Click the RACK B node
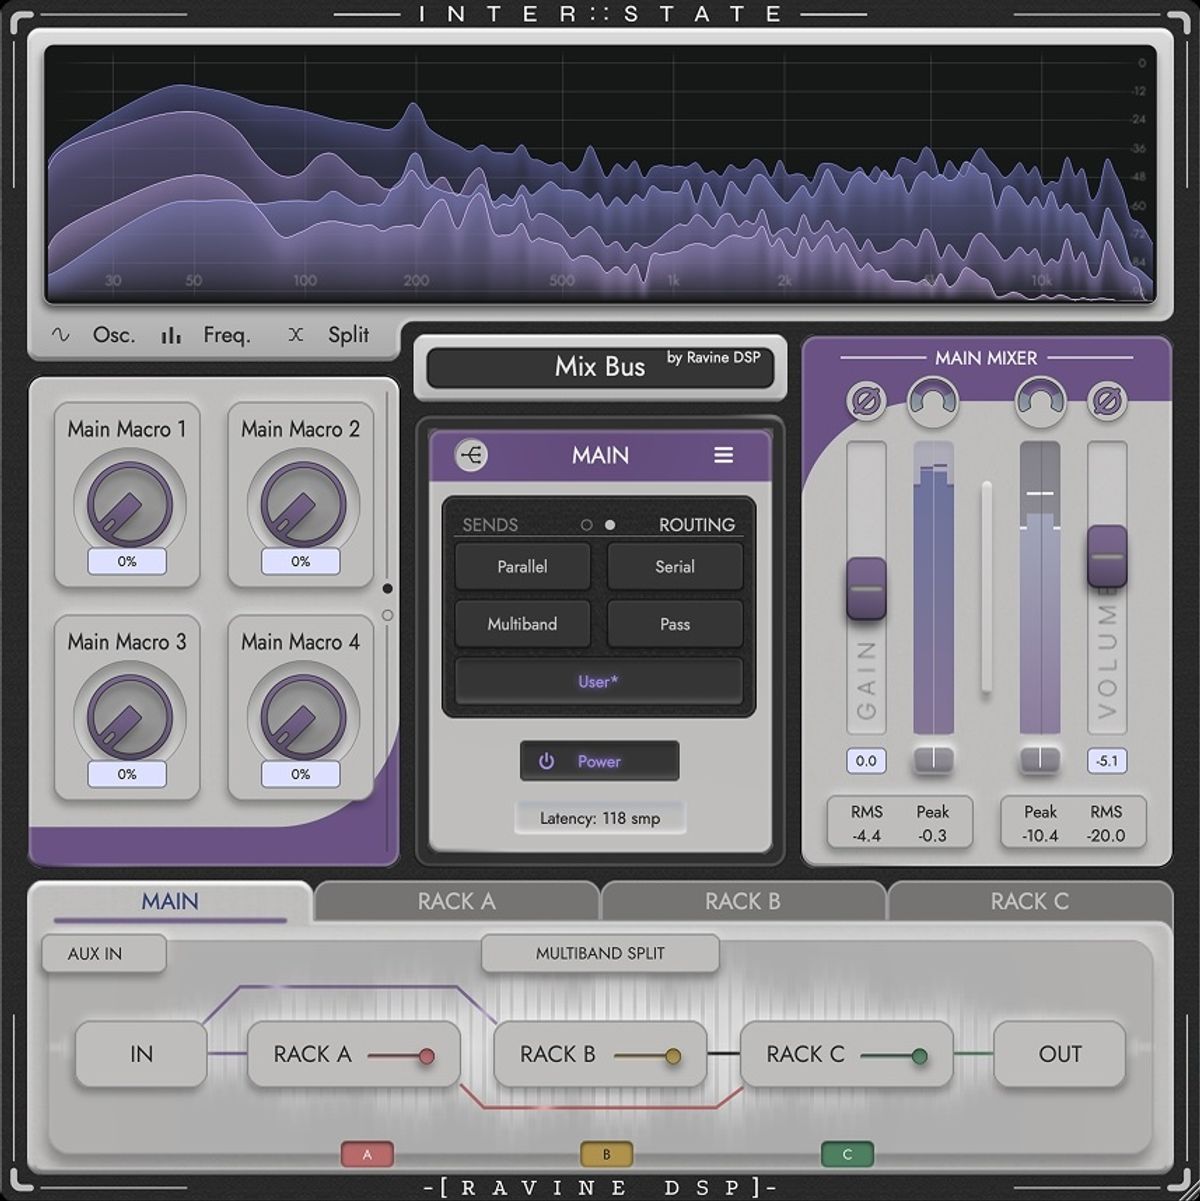The height and width of the screenshot is (1201, 1200). pyautogui.click(x=600, y=1054)
